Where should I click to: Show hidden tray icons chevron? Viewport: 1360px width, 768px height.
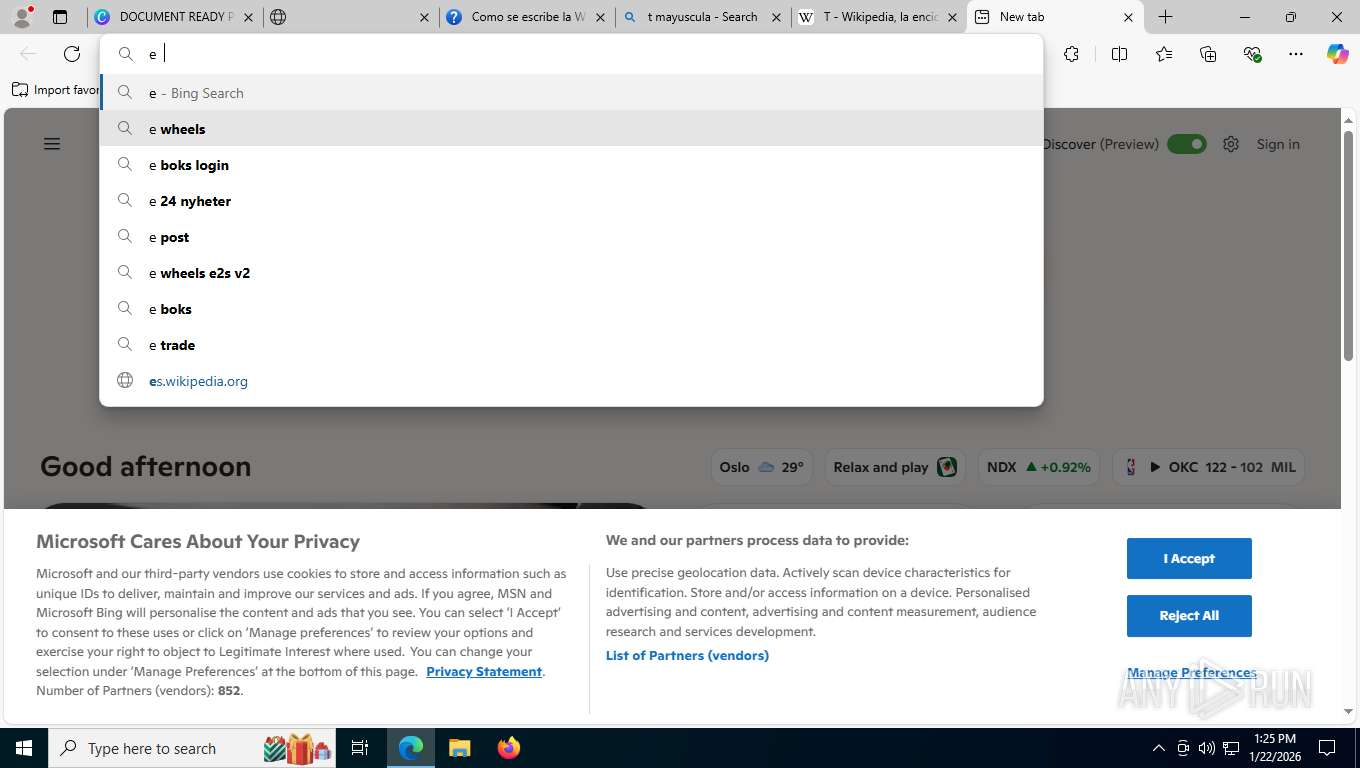[1159, 748]
